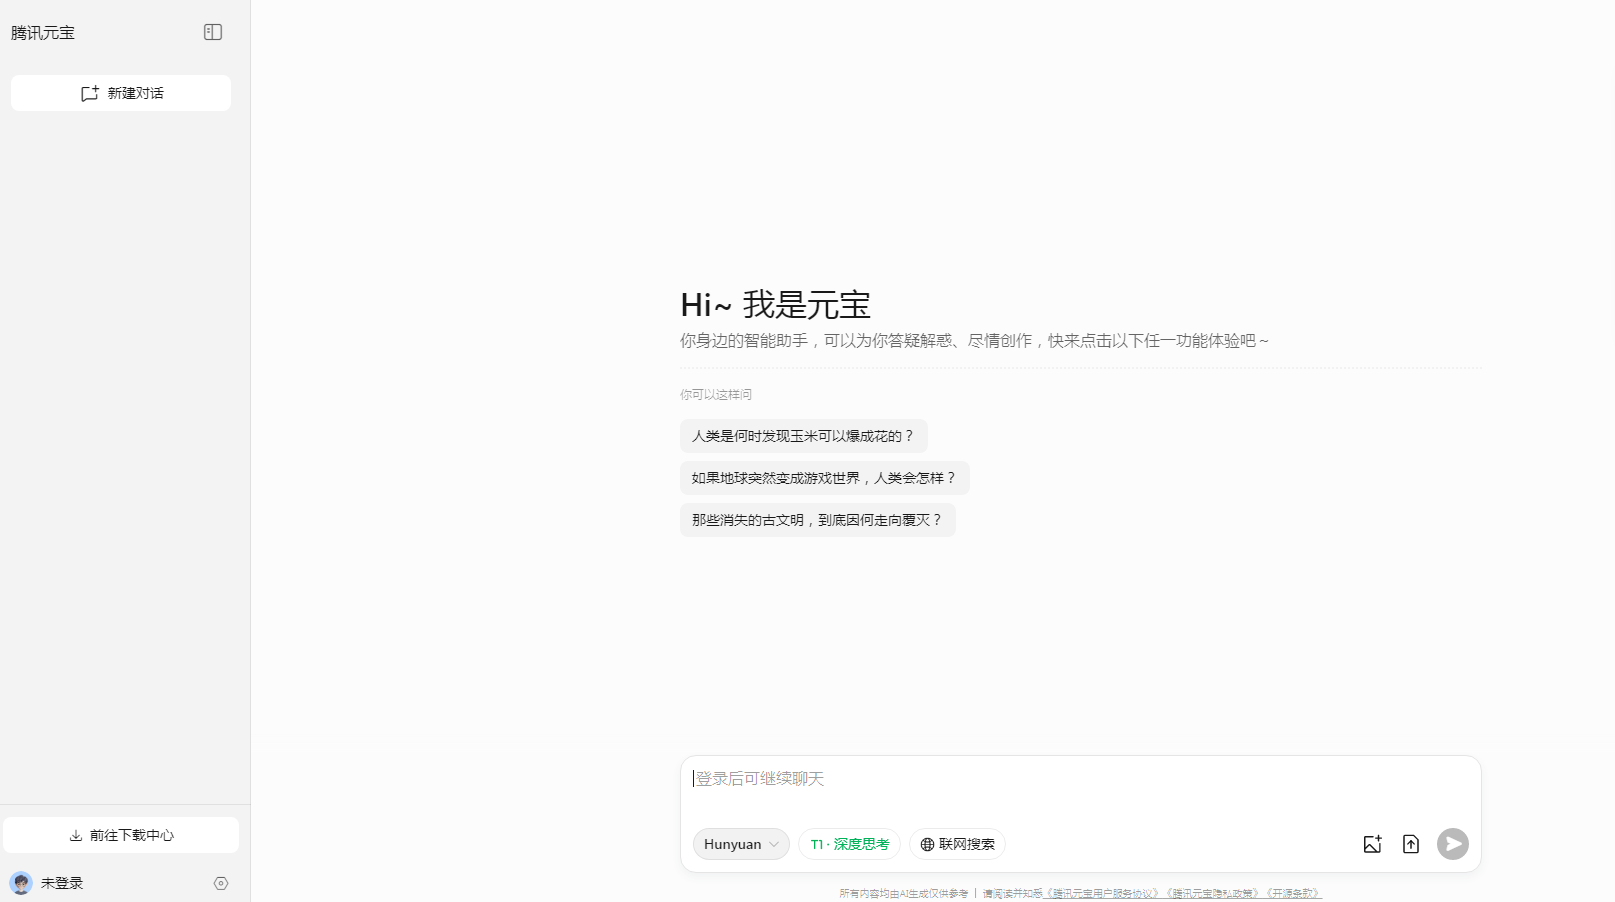Open settings via the gear icon near 未登录
The height and width of the screenshot is (902, 1615).
(x=220, y=883)
